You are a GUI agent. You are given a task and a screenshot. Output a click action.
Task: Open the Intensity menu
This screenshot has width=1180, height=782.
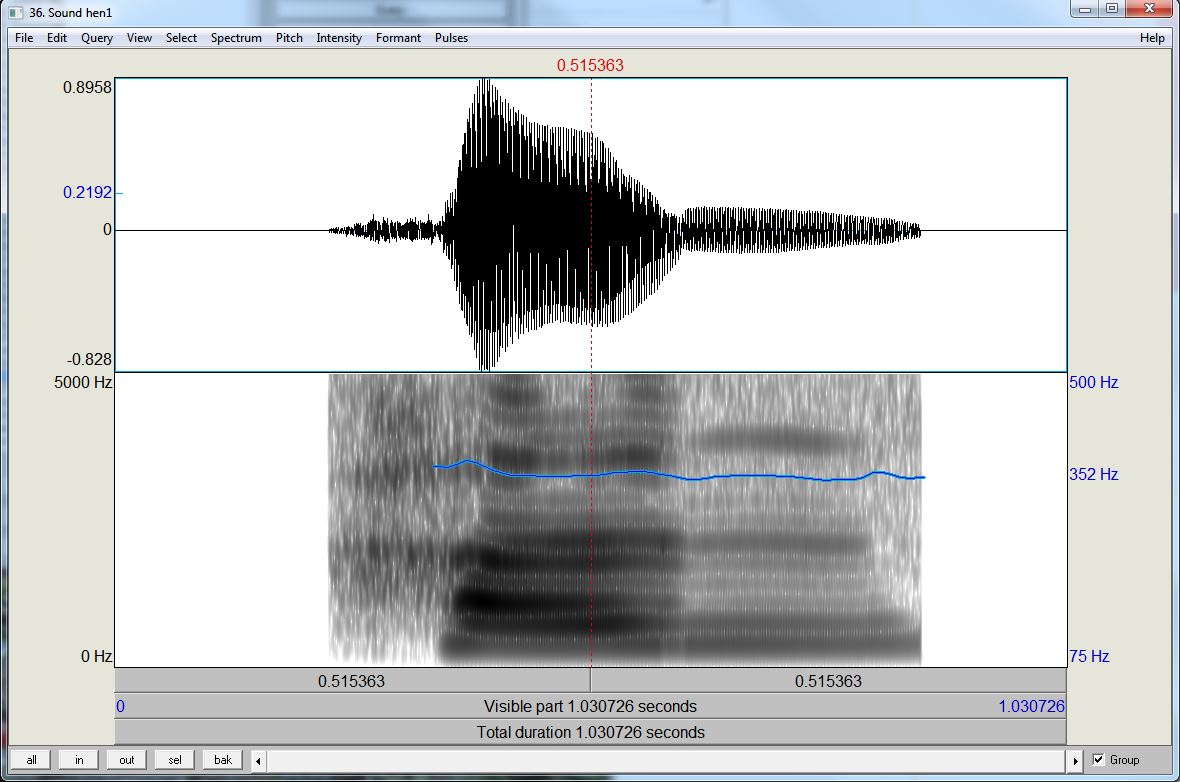click(x=339, y=38)
